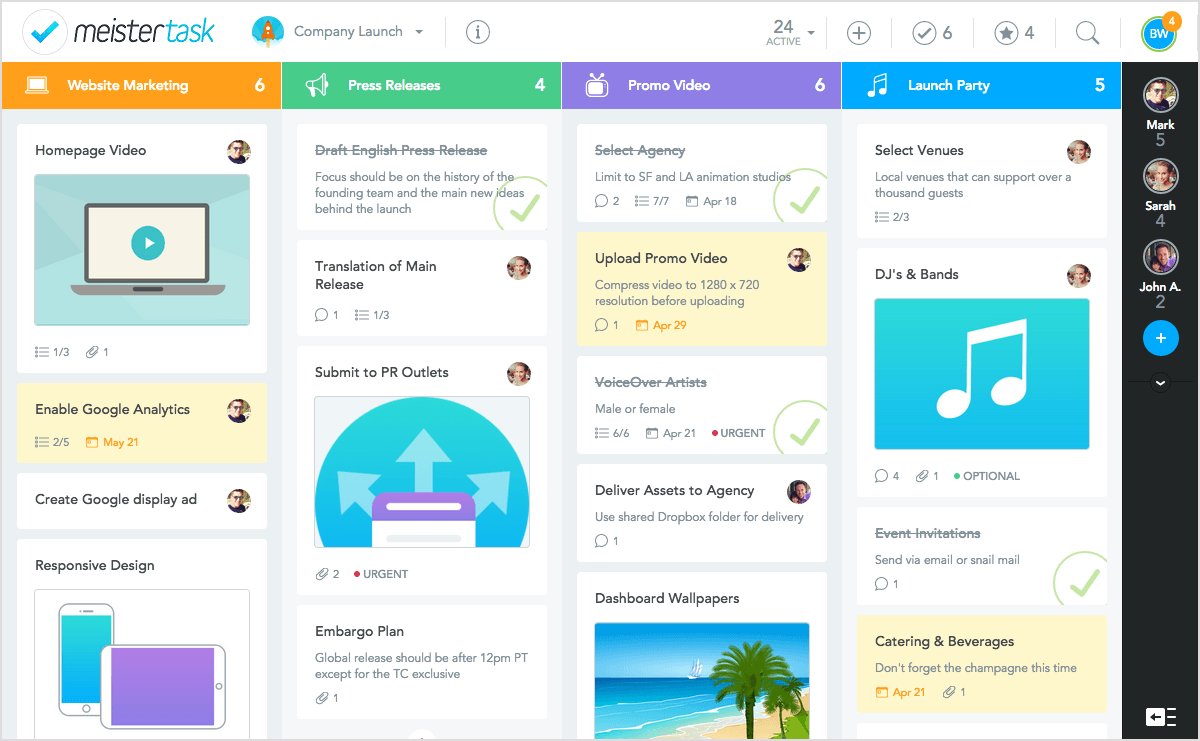
Task: Click the blue add member button in sidebar
Action: click(x=1160, y=339)
